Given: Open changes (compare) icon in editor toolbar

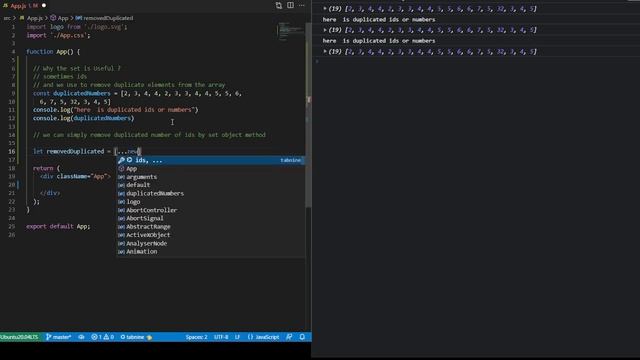Looking at the screenshot, I should (x=279, y=5).
